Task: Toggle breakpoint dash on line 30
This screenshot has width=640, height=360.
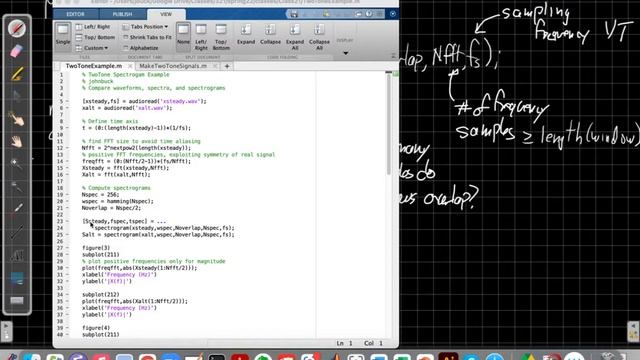Action: (67, 268)
